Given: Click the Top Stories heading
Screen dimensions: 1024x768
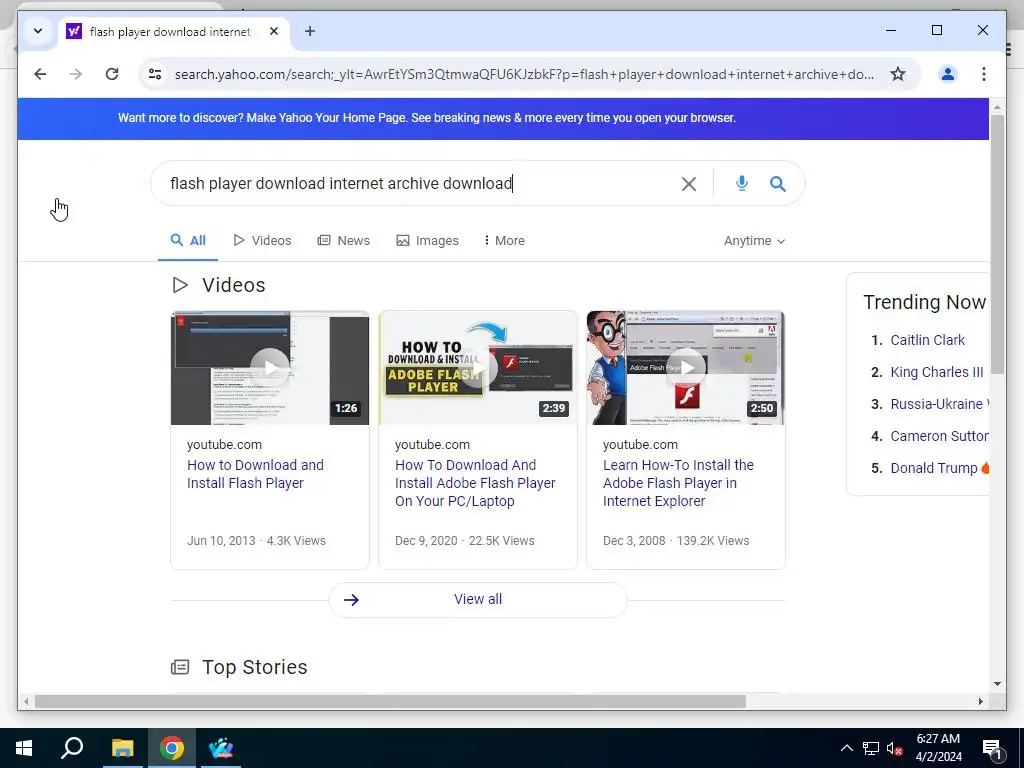Looking at the screenshot, I should pyautogui.click(x=254, y=667).
